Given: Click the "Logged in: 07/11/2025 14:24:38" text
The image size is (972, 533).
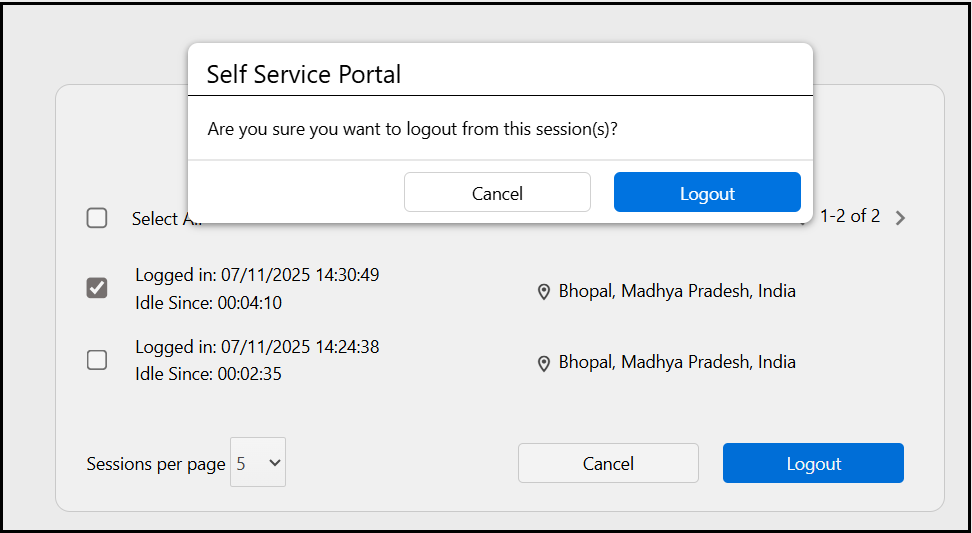Looking at the screenshot, I should 257,347.
